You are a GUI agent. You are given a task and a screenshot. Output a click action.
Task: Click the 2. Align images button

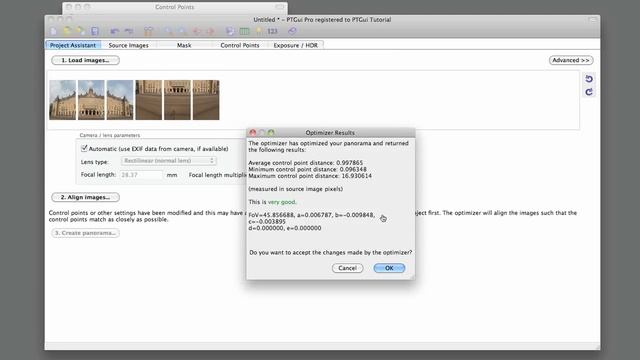tap(85, 198)
